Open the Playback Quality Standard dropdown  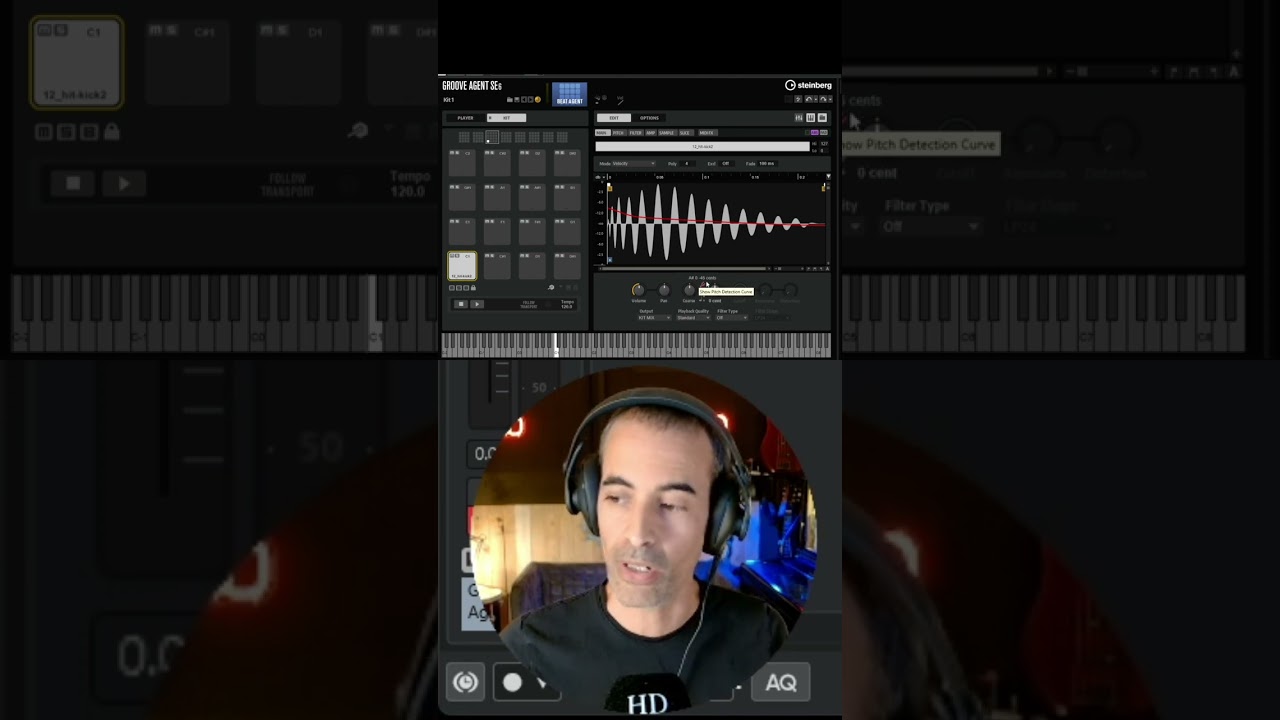pyautogui.click(x=693, y=317)
